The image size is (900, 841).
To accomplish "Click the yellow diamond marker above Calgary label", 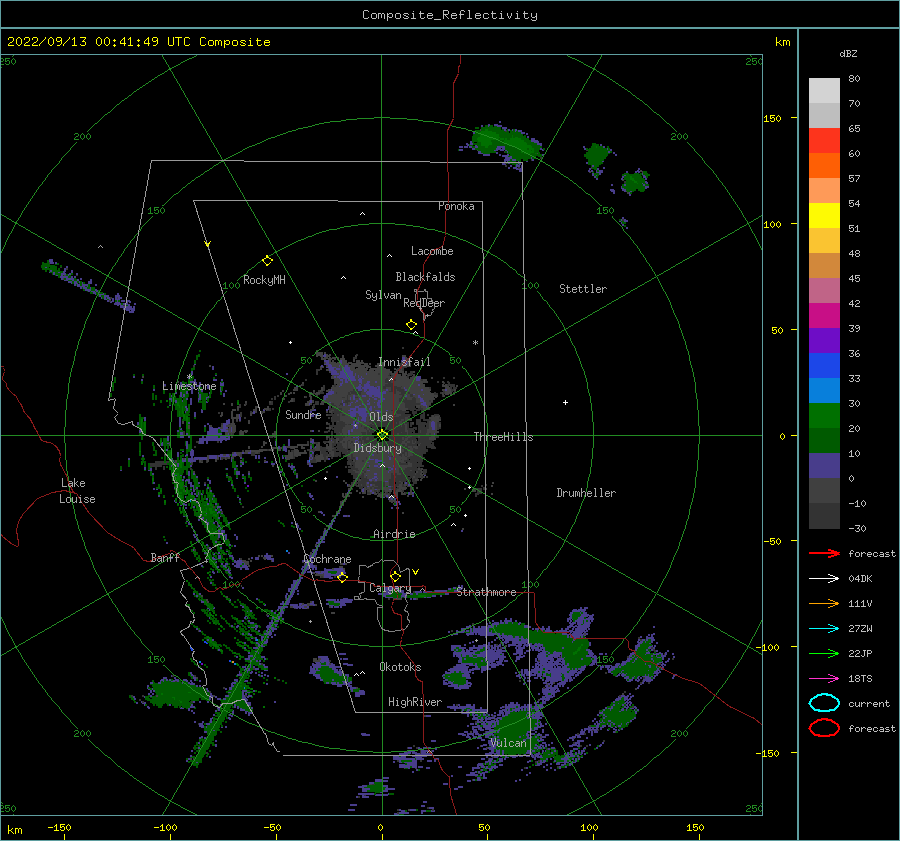I will [x=395, y=576].
